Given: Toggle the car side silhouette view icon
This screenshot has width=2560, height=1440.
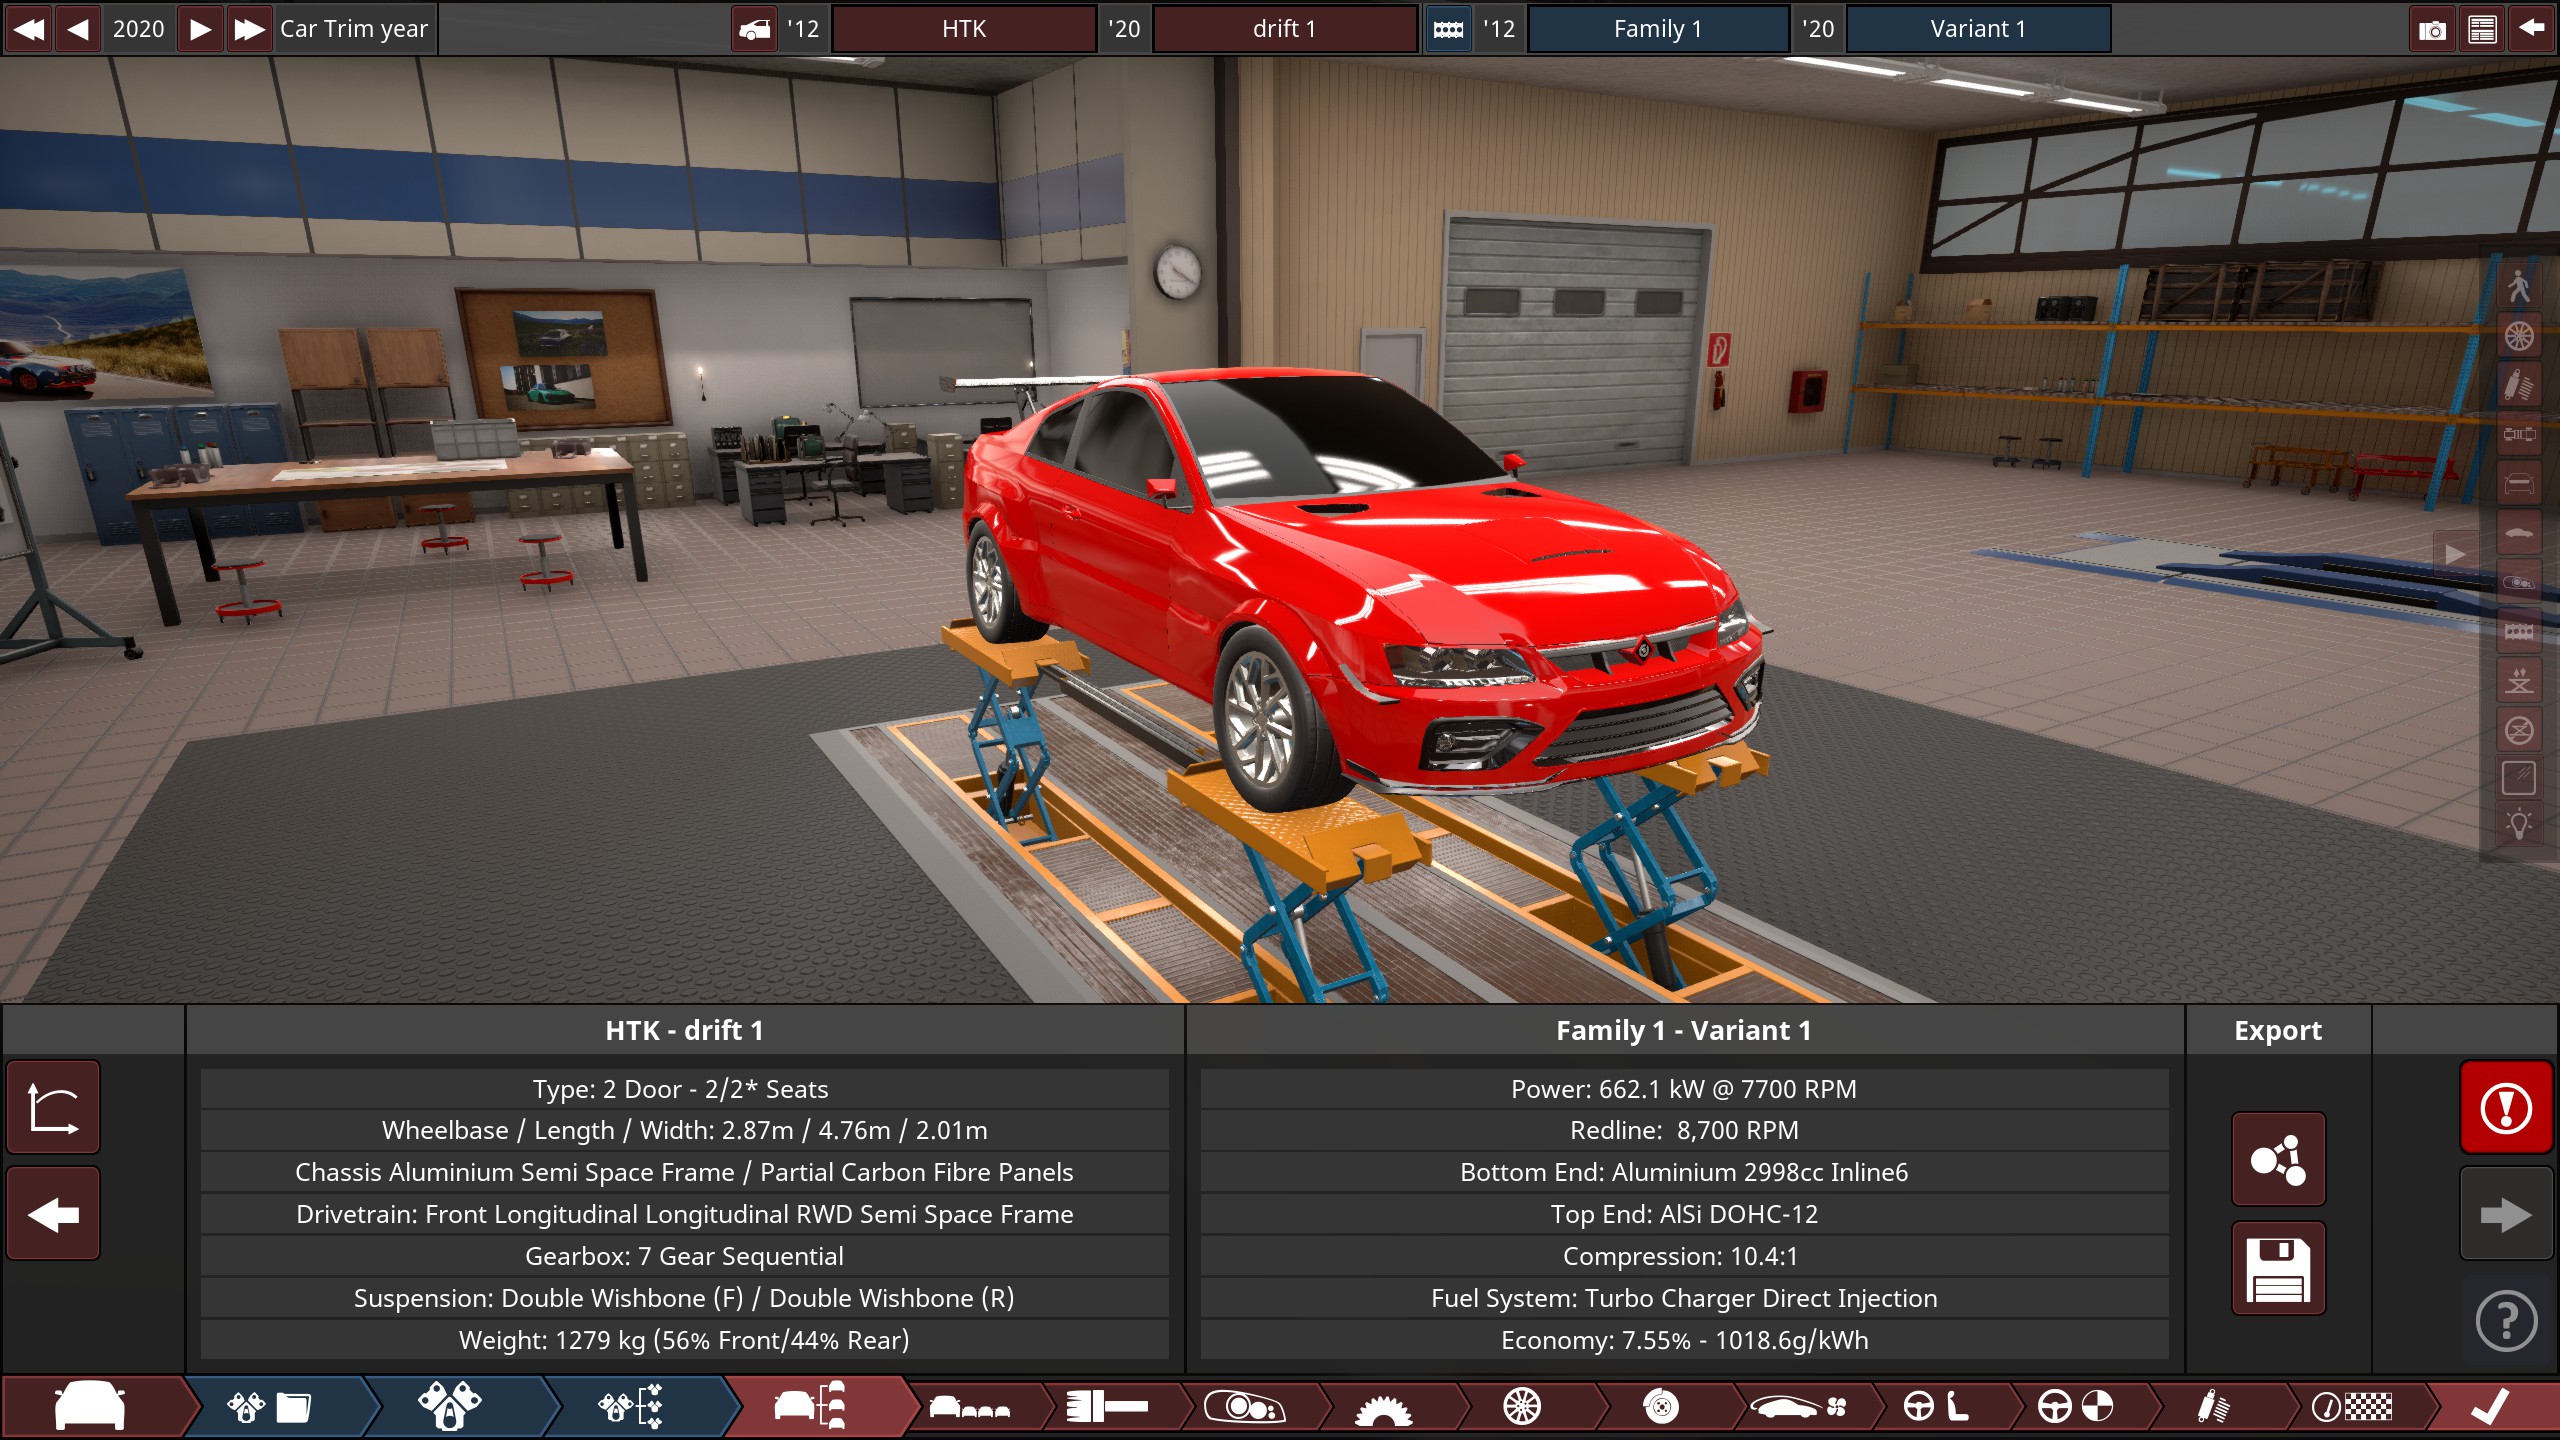Looking at the screenshot, I should (x=2519, y=533).
